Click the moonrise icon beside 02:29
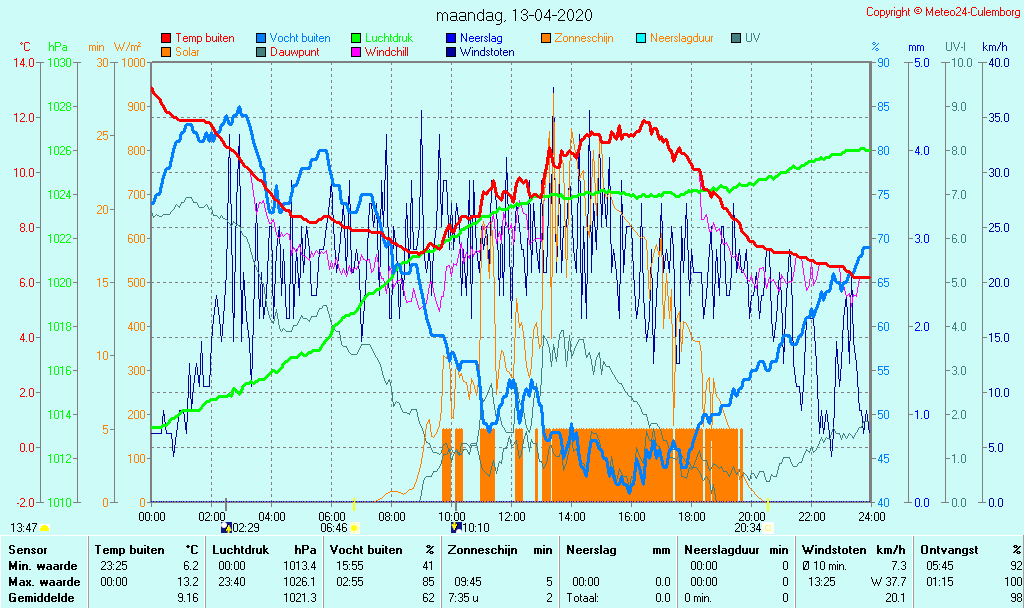This screenshot has width=1026, height=608. coord(226,527)
